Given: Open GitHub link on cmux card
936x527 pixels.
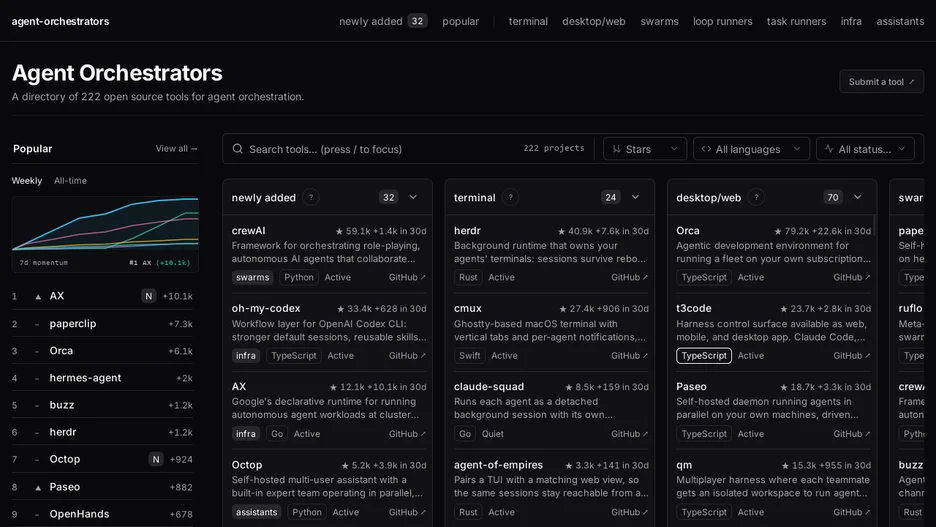Looking at the screenshot, I should click(x=629, y=356).
